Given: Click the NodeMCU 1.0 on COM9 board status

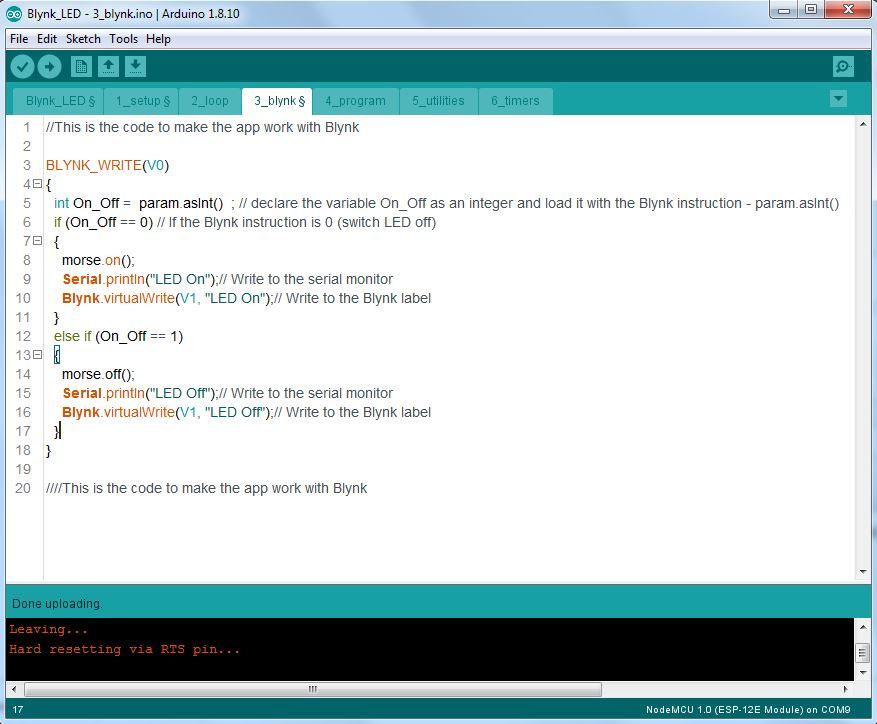Looking at the screenshot, I should [x=748, y=709].
